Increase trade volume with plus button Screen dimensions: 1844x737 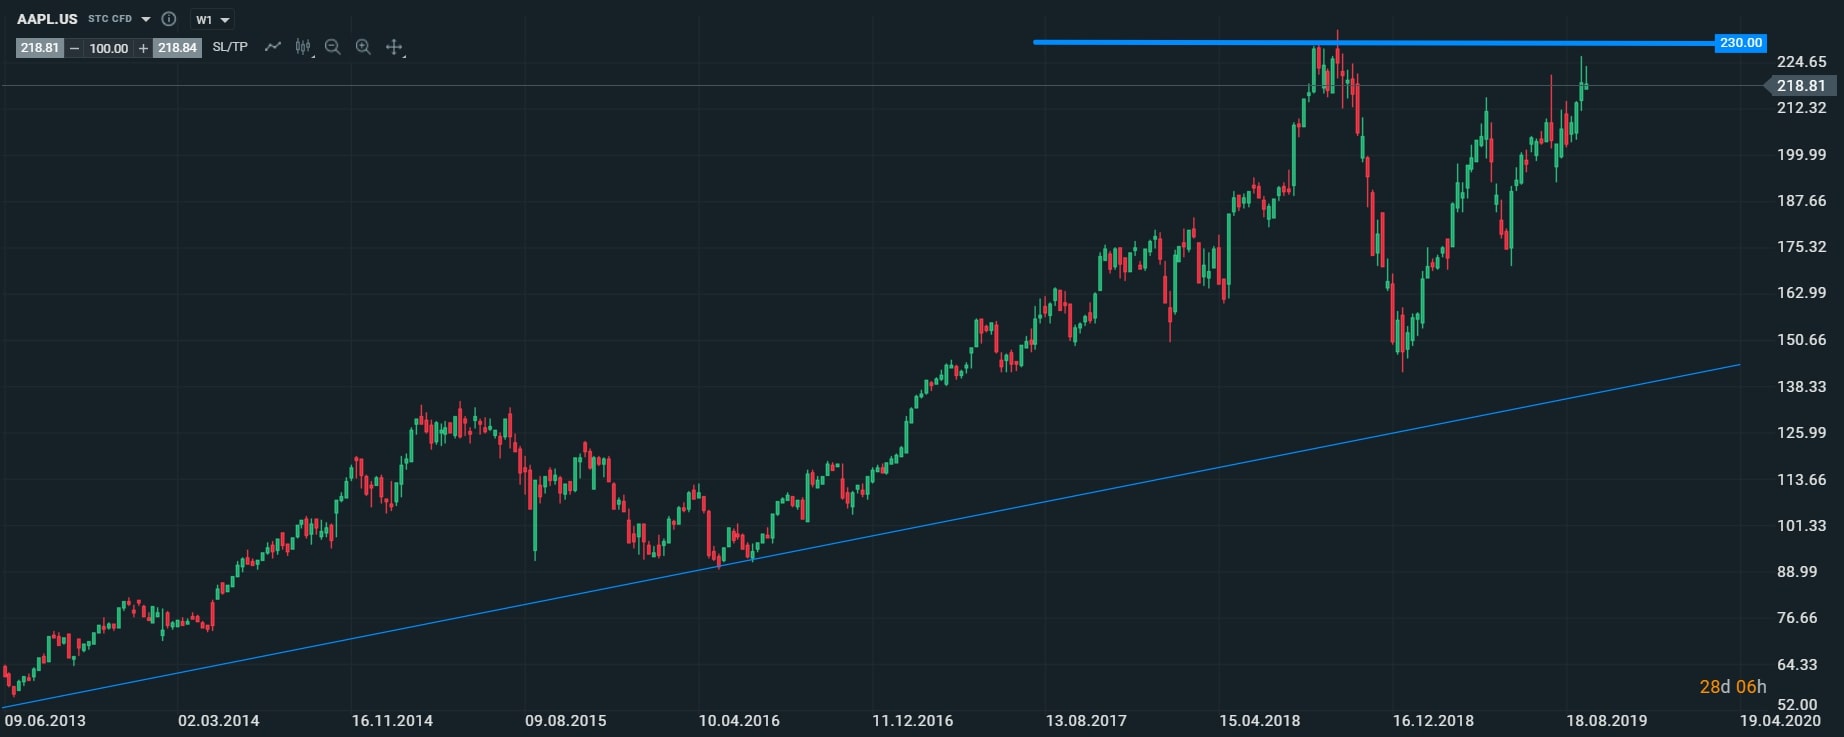pyautogui.click(x=143, y=48)
